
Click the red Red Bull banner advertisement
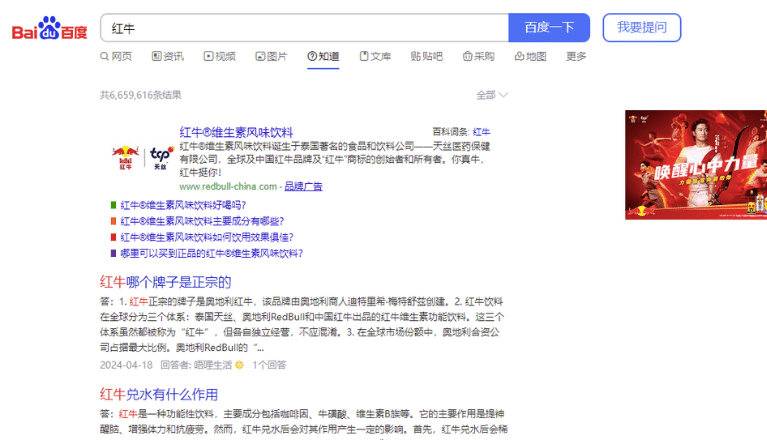click(696, 165)
